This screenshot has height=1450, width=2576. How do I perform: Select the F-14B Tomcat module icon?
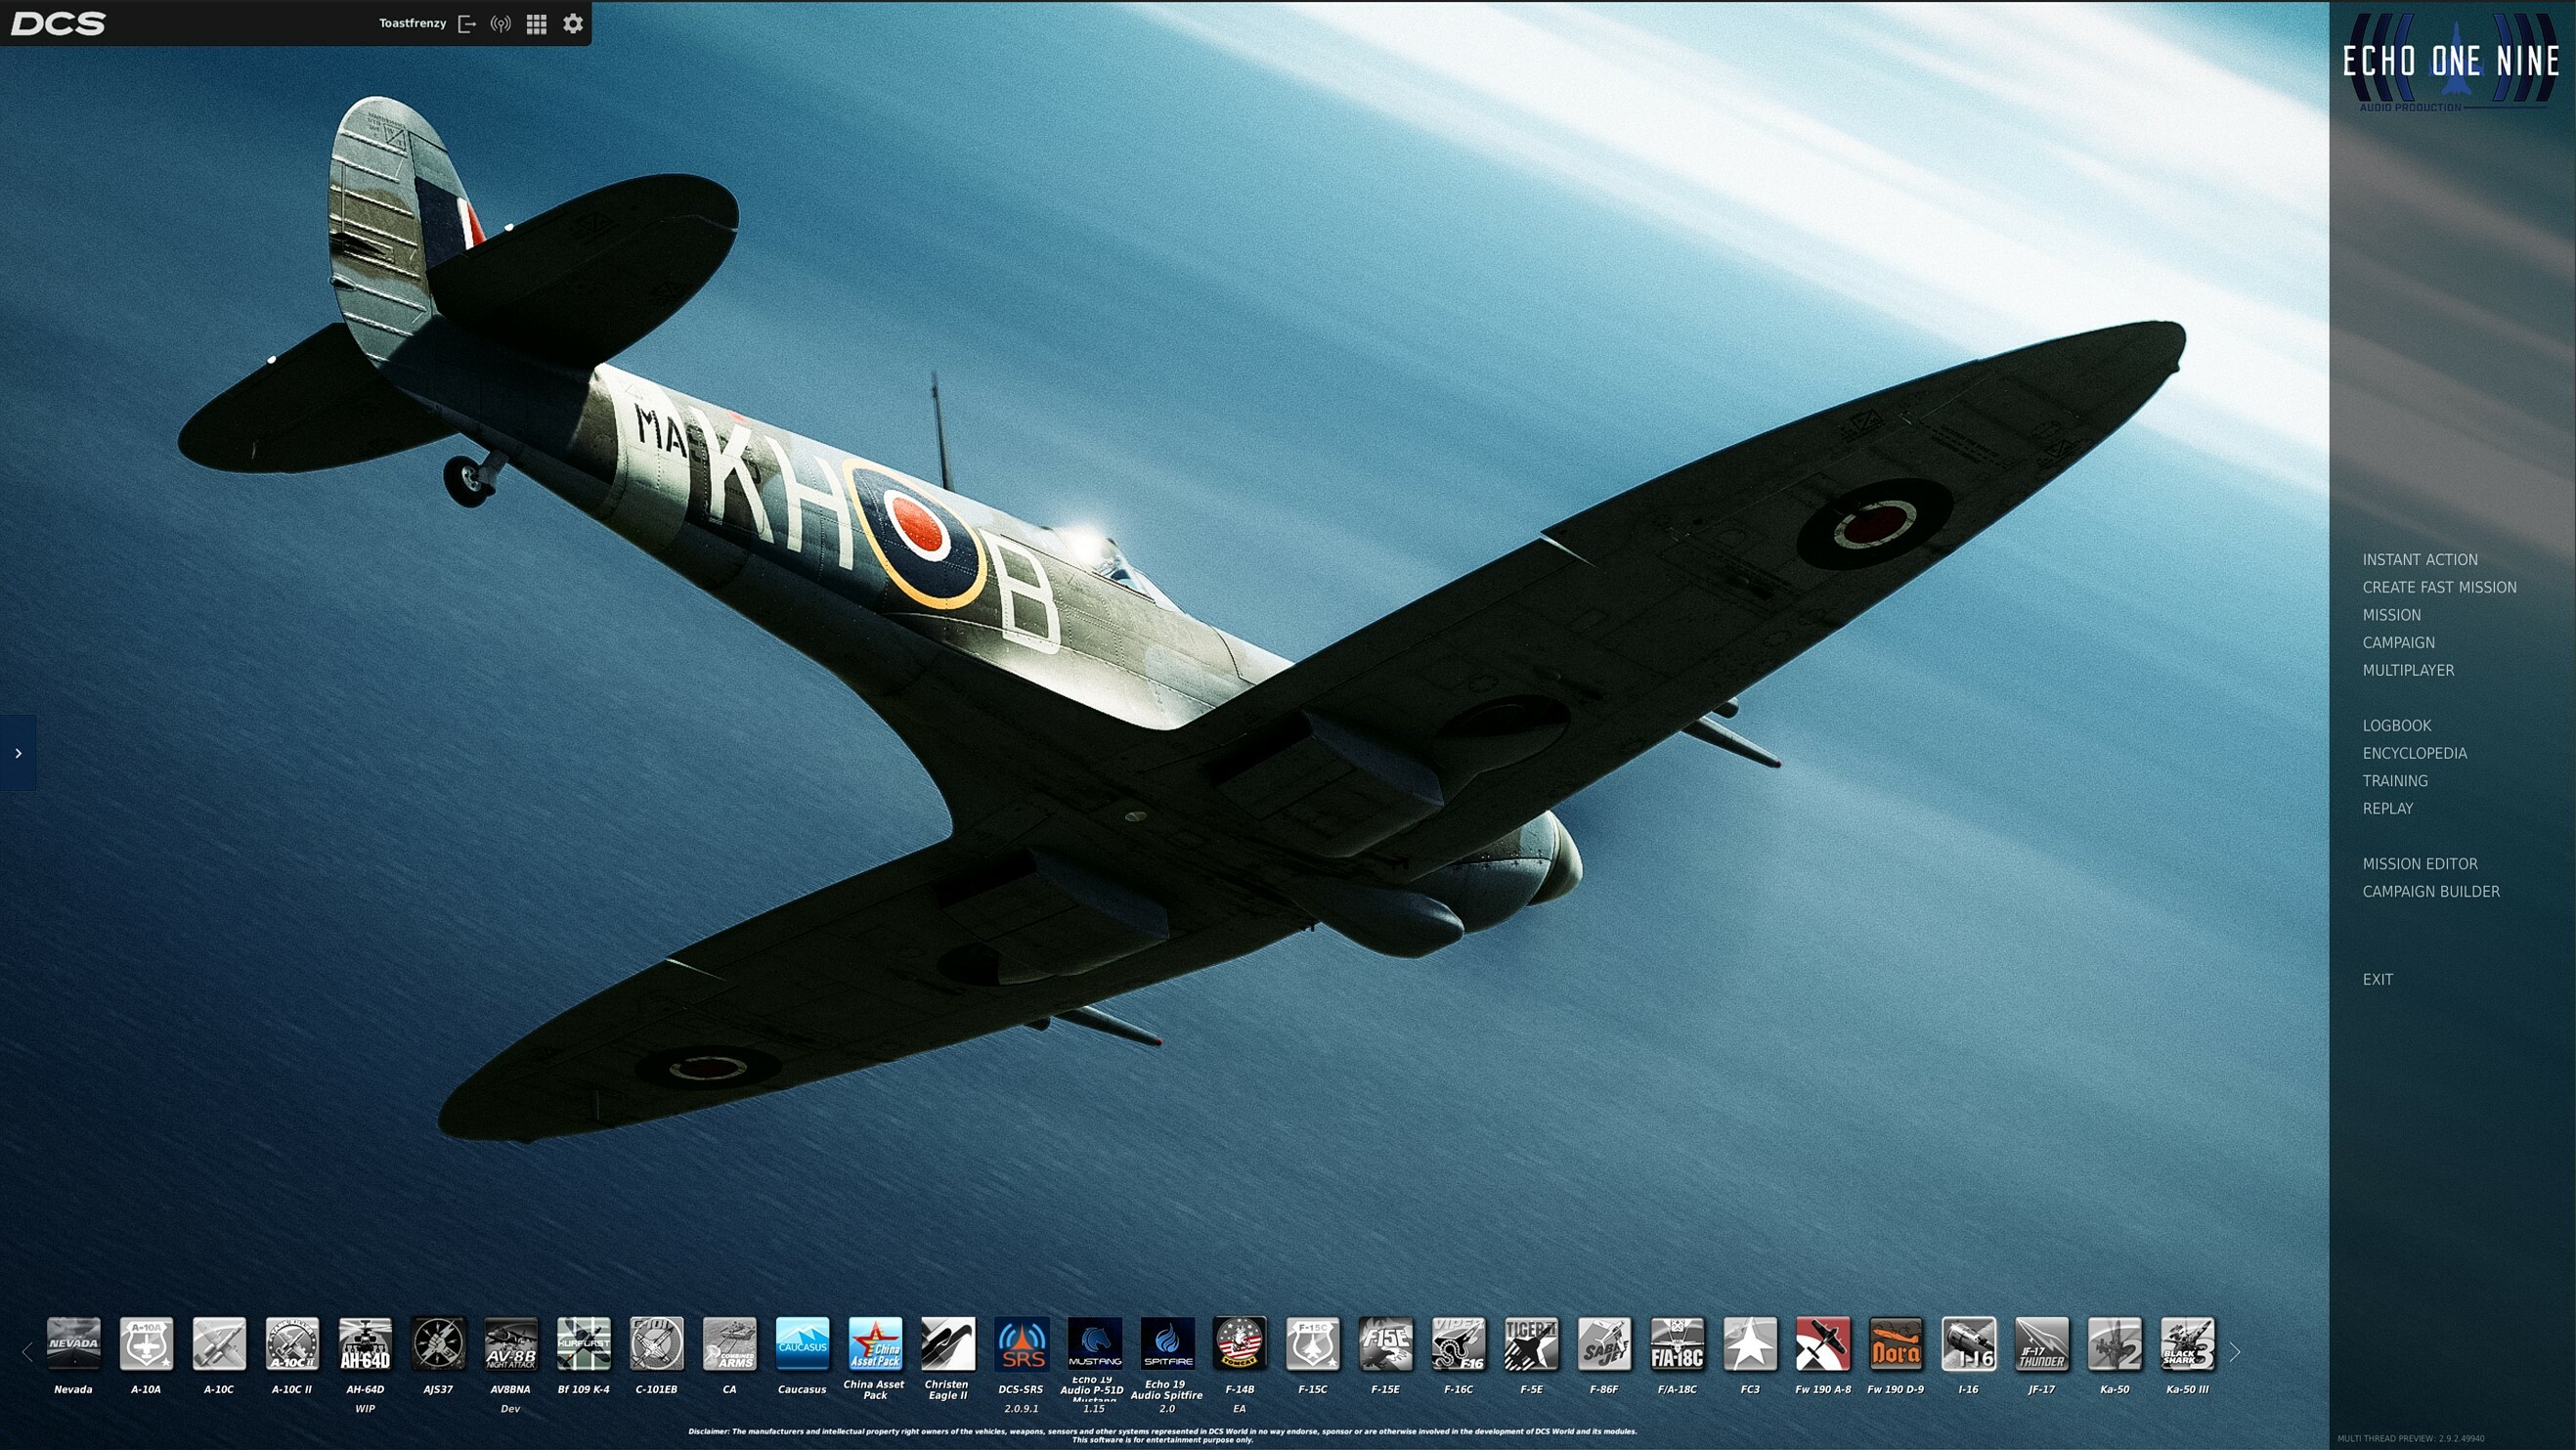tap(1239, 1343)
